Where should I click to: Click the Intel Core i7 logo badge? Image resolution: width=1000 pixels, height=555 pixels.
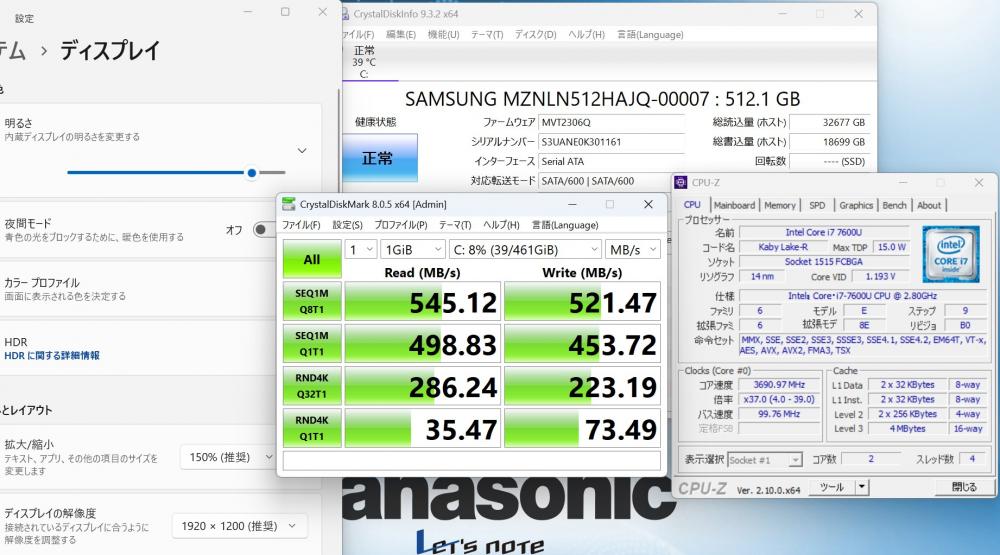950,253
